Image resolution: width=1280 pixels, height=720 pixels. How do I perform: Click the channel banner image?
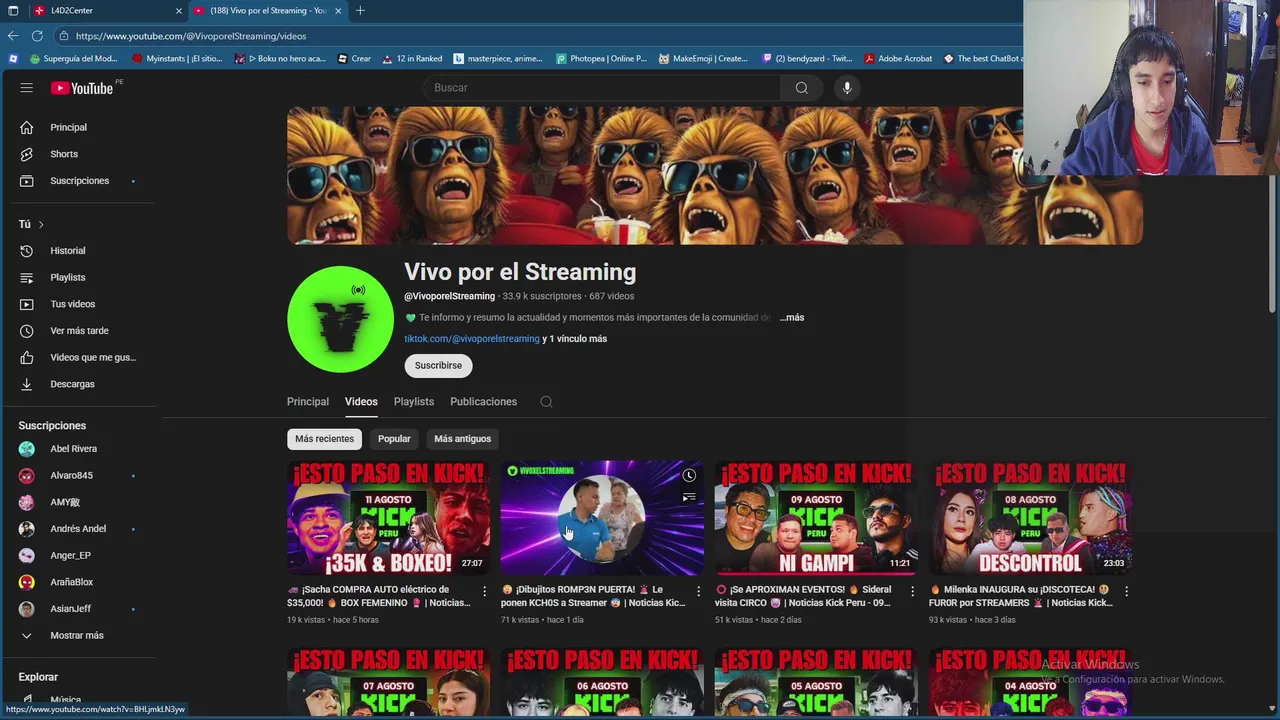714,176
